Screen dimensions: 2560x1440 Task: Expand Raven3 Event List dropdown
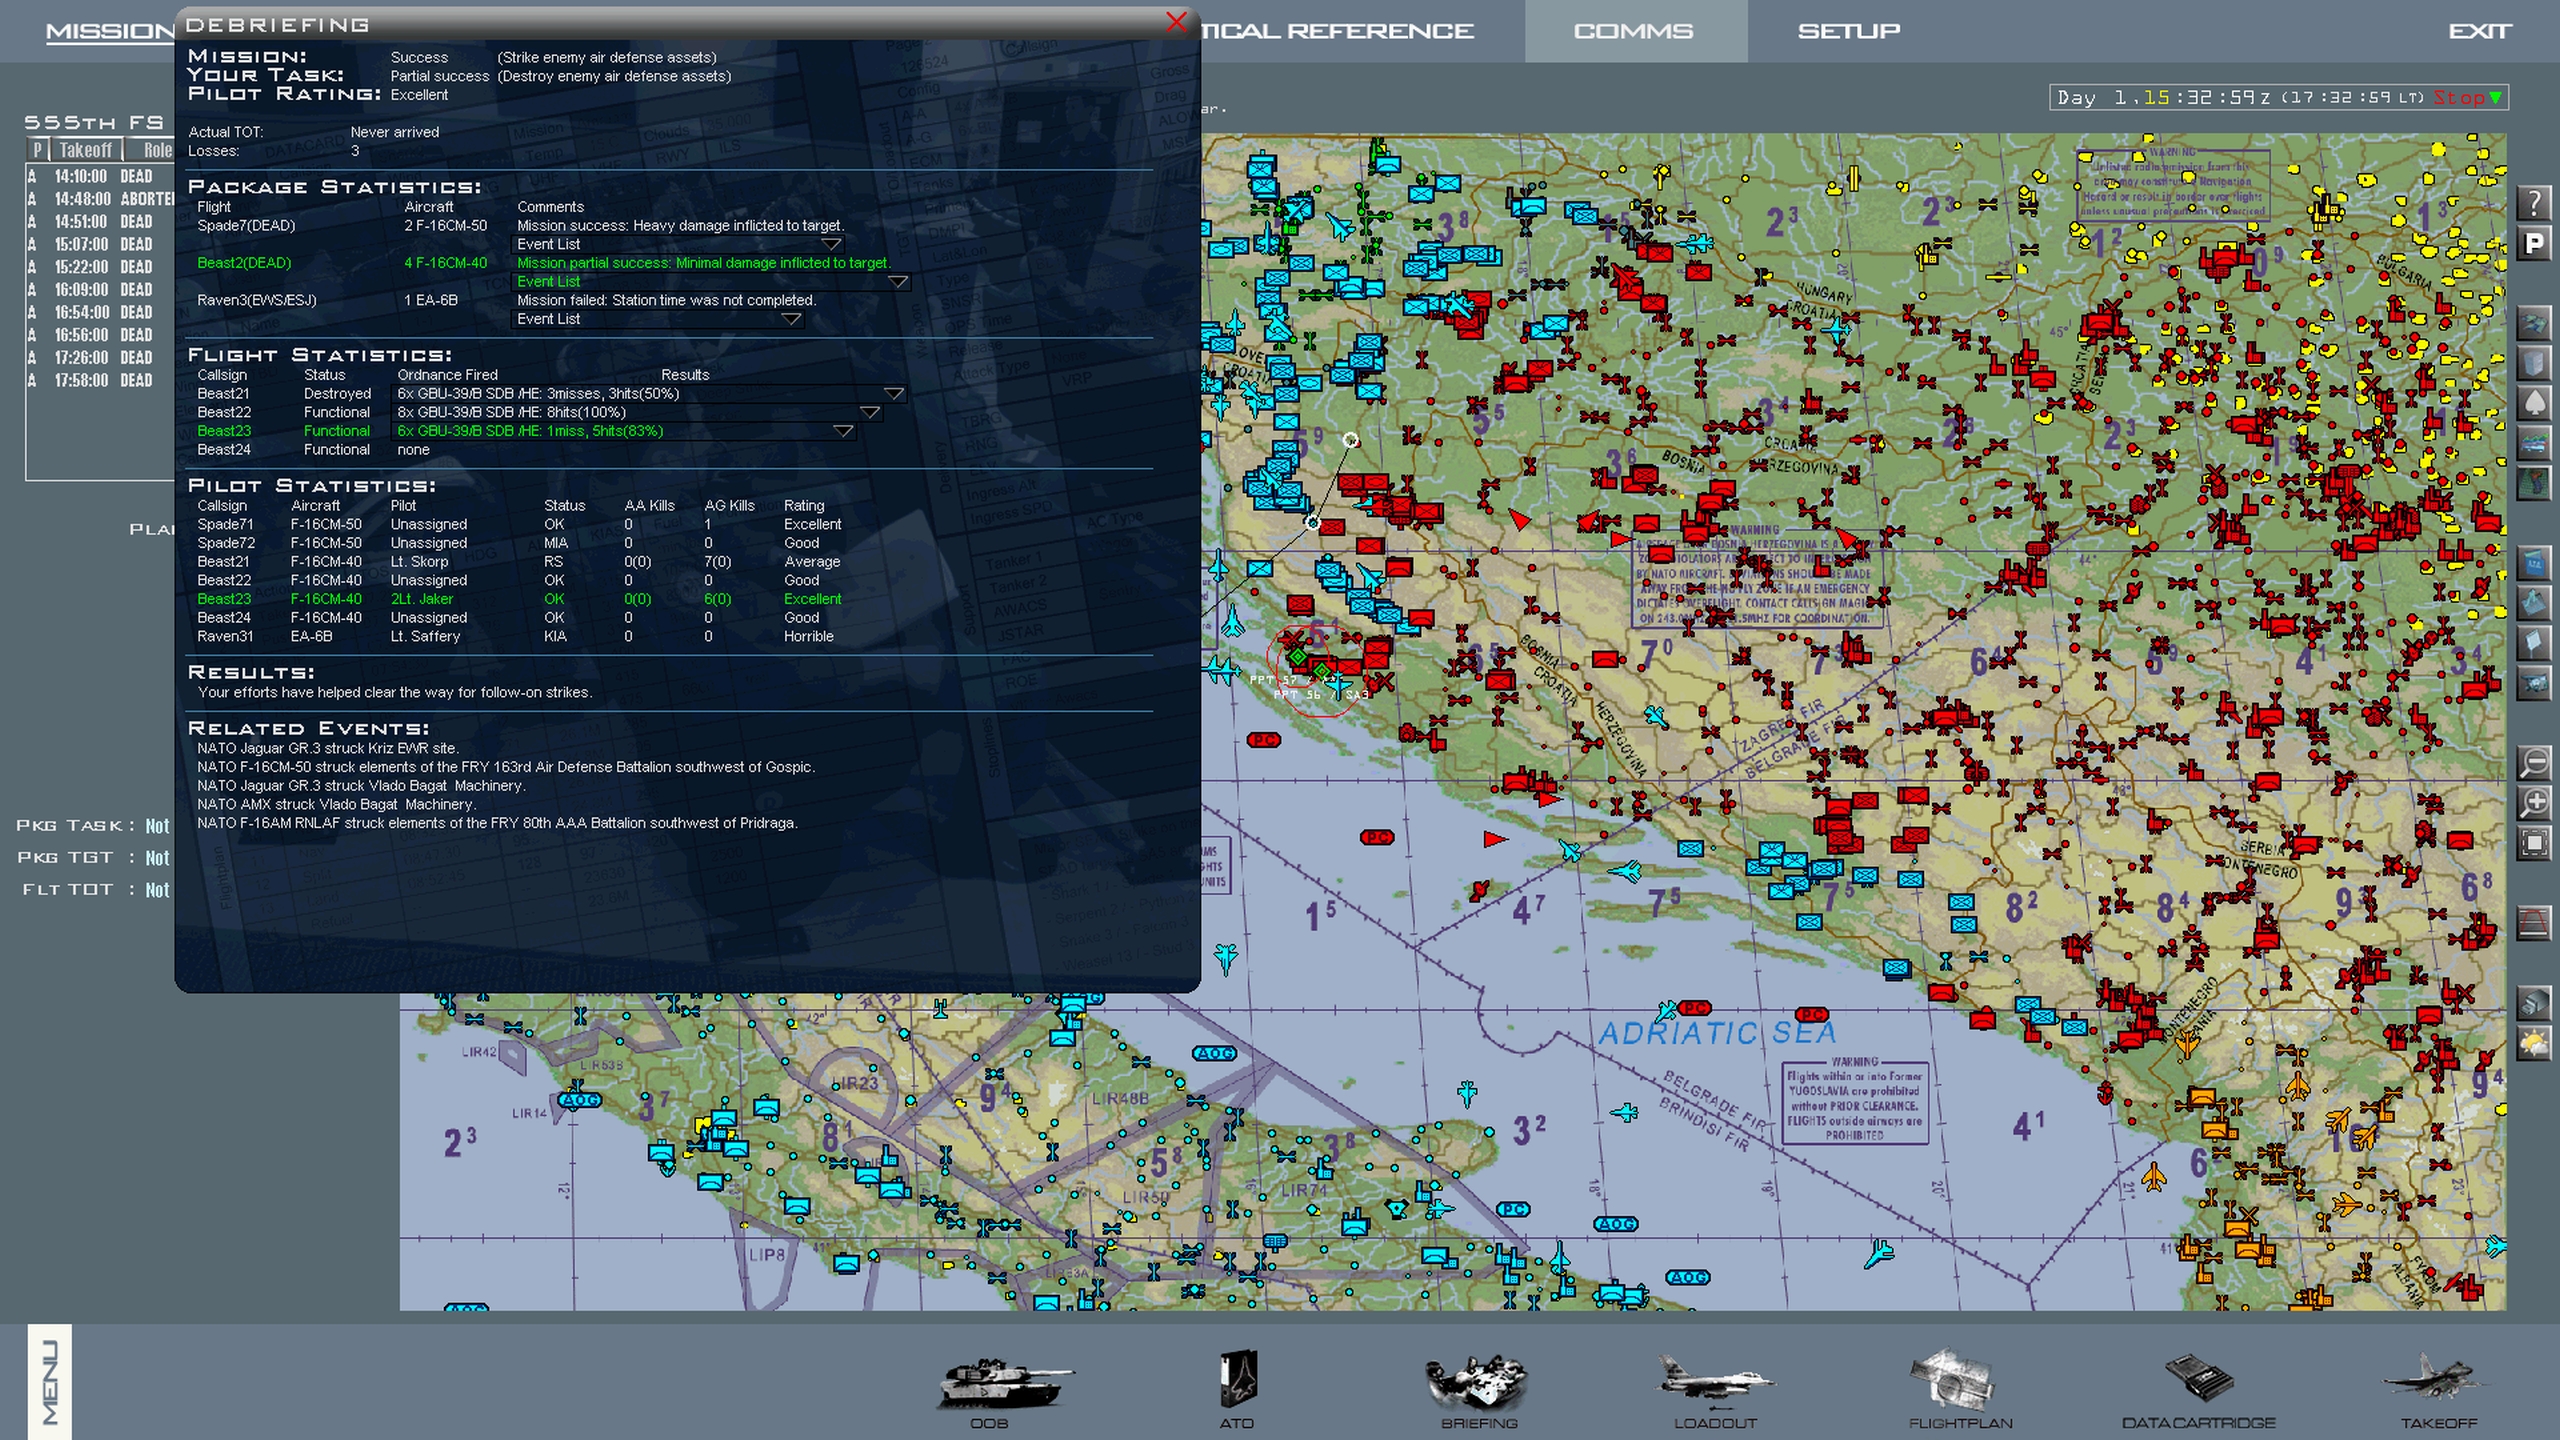[791, 319]
